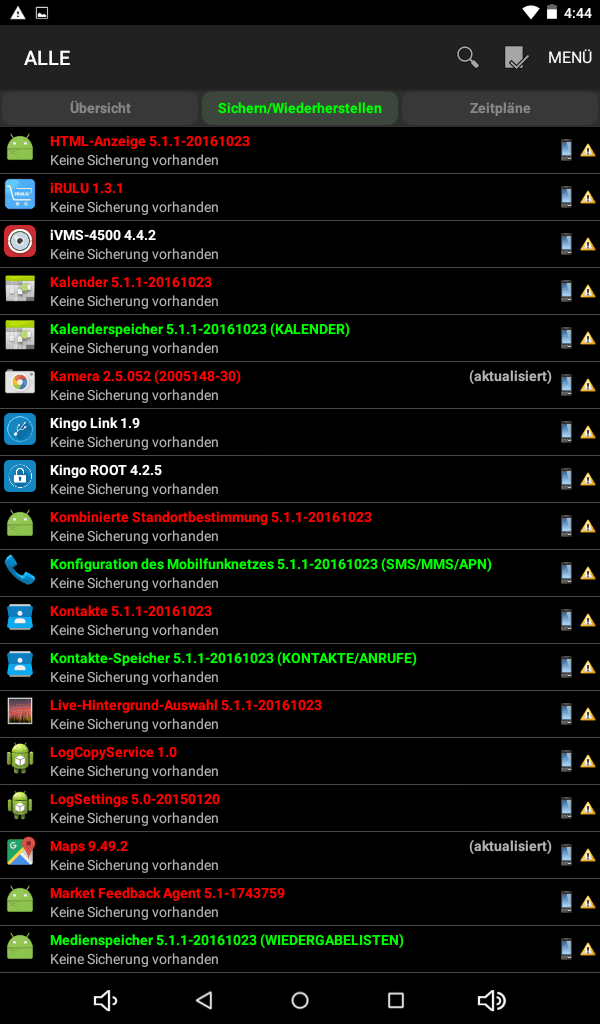Screen dimensions: 600x1024
Task: Tap the iVMS-4500 camera app icon
Action: click(20, 242)
